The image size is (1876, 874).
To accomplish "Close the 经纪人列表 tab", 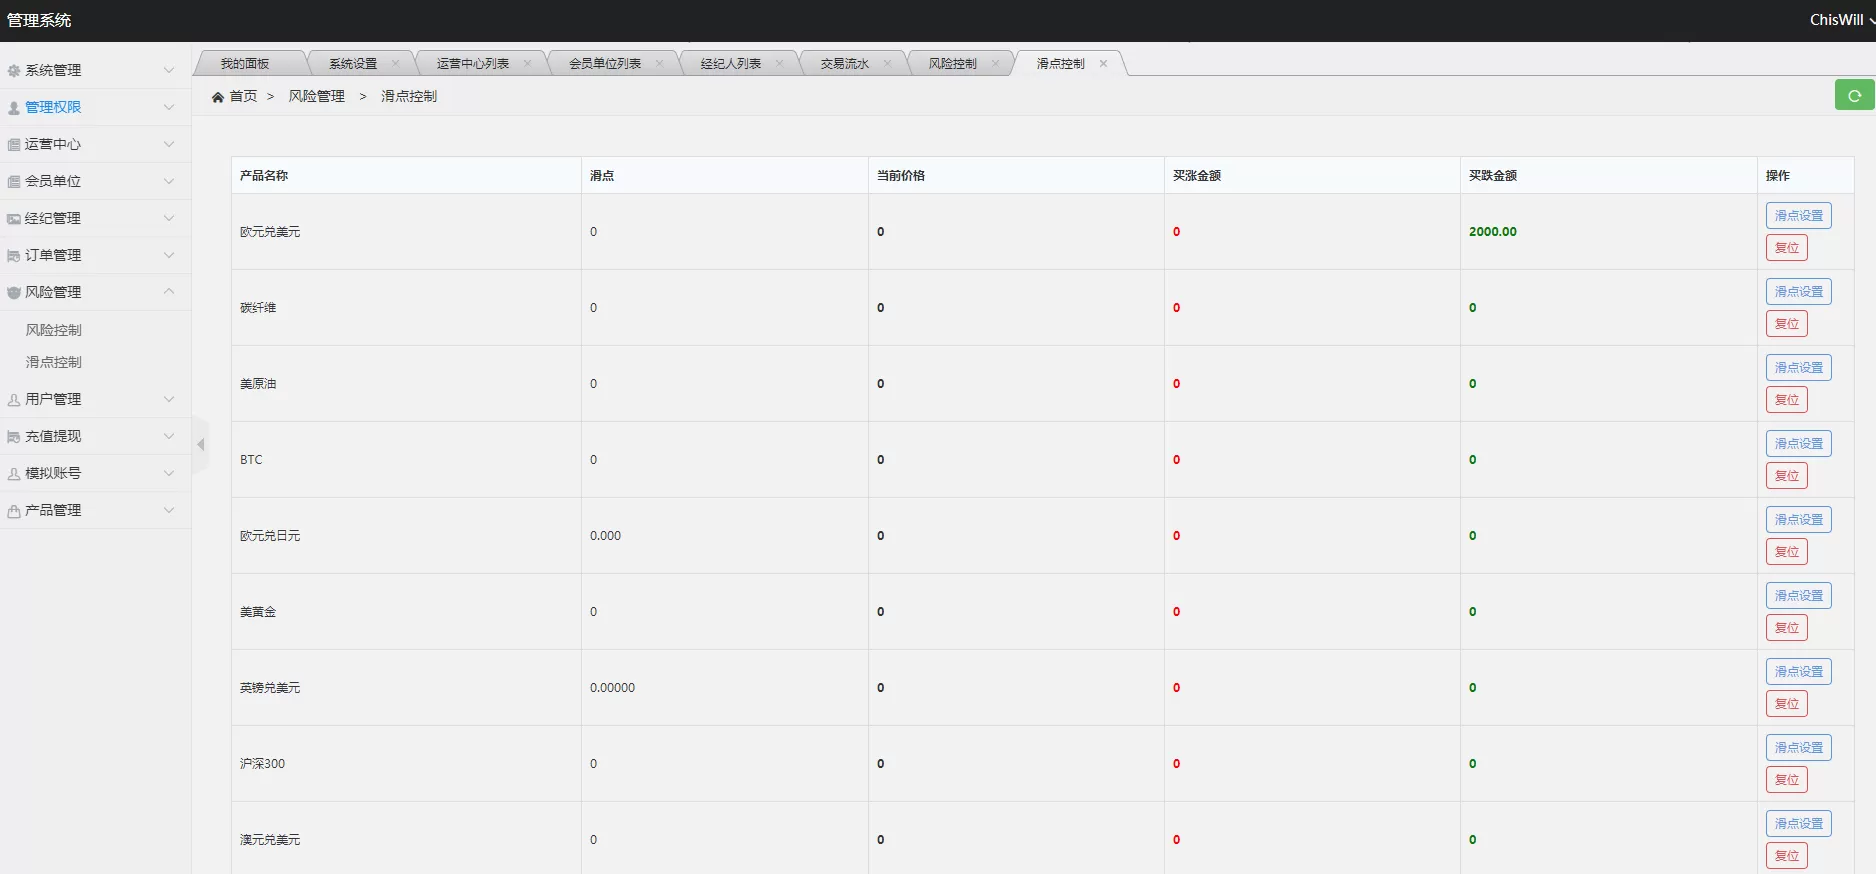I will click(x=779, y=63).
